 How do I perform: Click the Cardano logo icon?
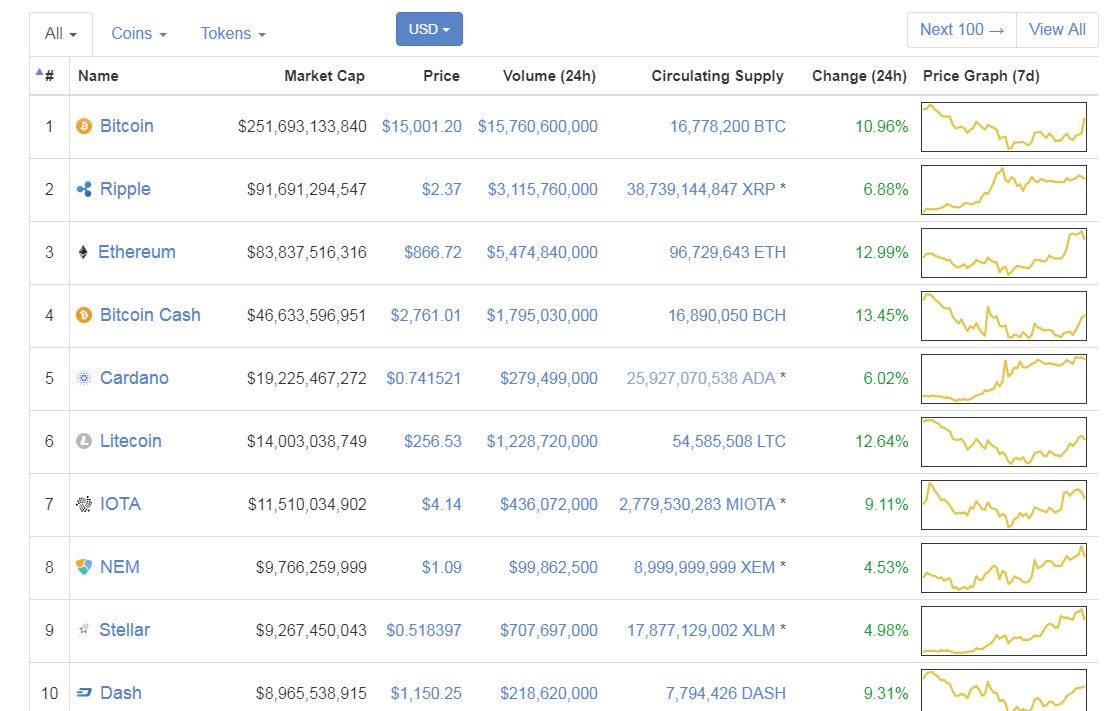pos(84,378)
